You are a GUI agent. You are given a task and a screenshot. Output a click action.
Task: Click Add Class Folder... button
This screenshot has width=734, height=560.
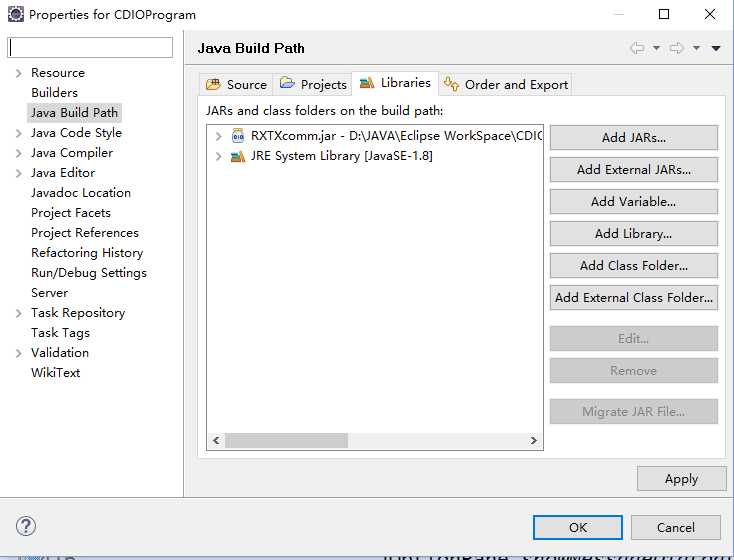(x=634, y=265)
